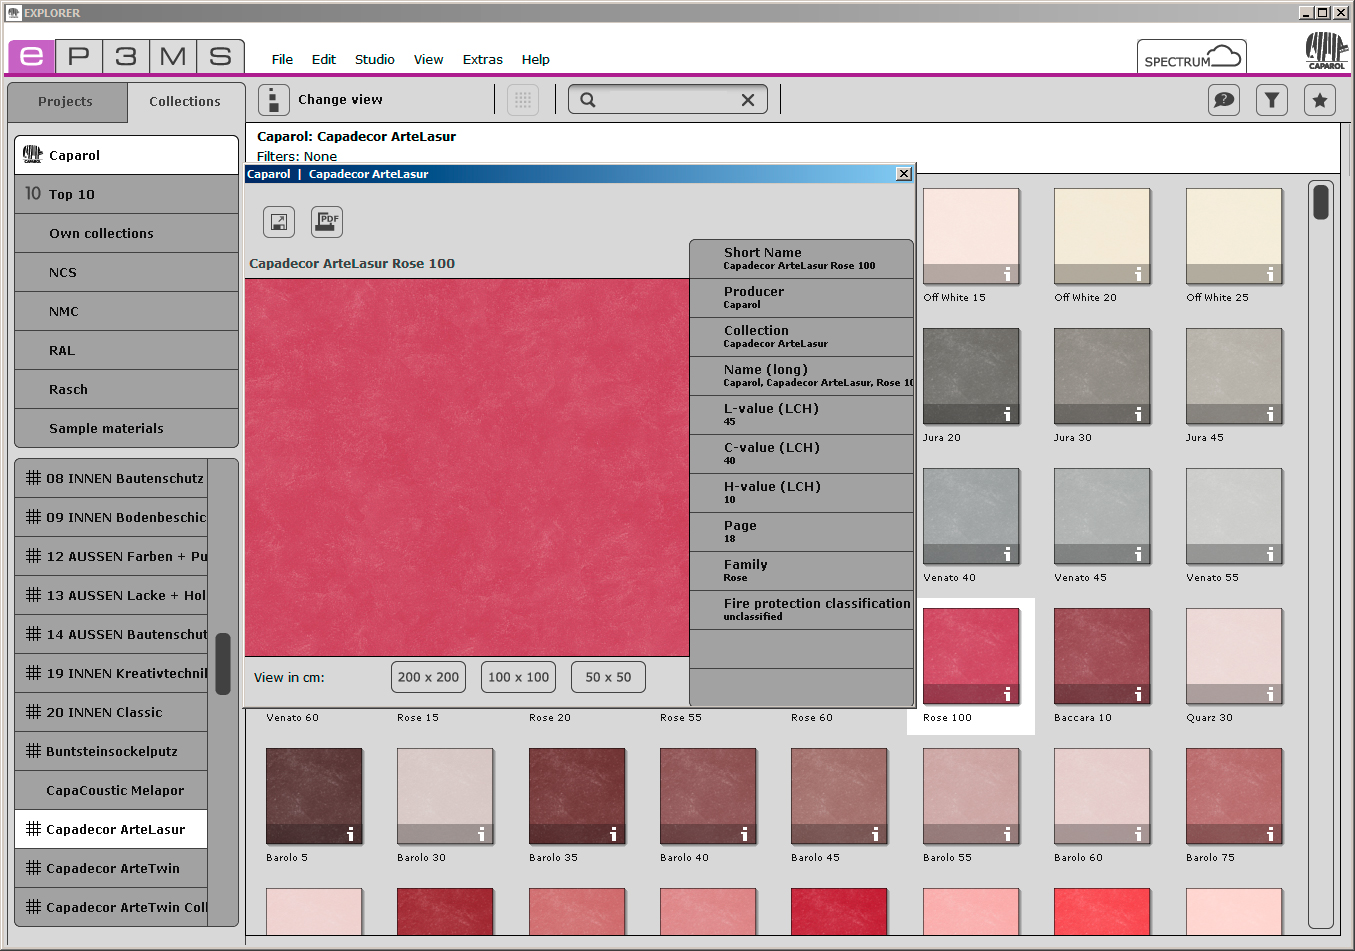Open the Edit menu
The height and width of the screenshot is (951, 1355).
coord(324,59)
